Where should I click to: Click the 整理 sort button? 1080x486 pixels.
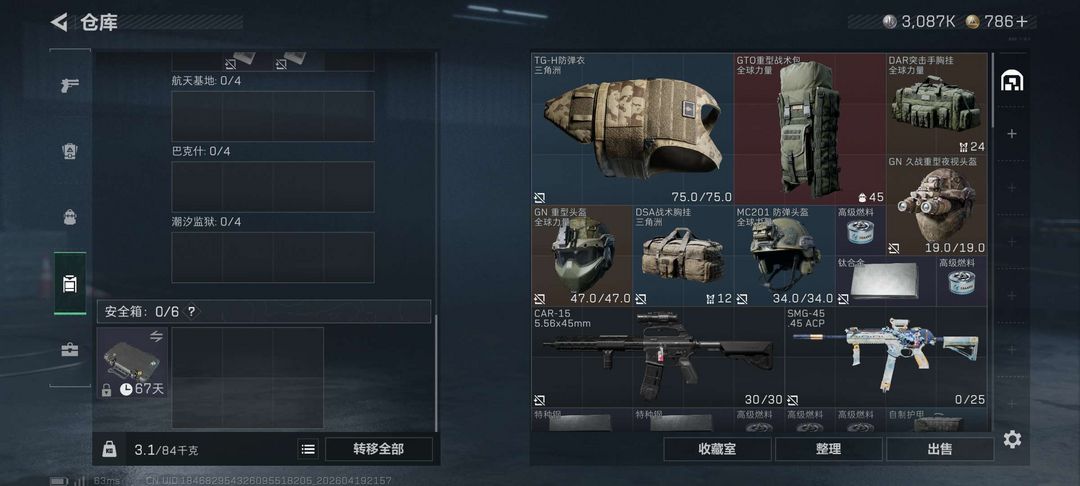tap(829, 449)
